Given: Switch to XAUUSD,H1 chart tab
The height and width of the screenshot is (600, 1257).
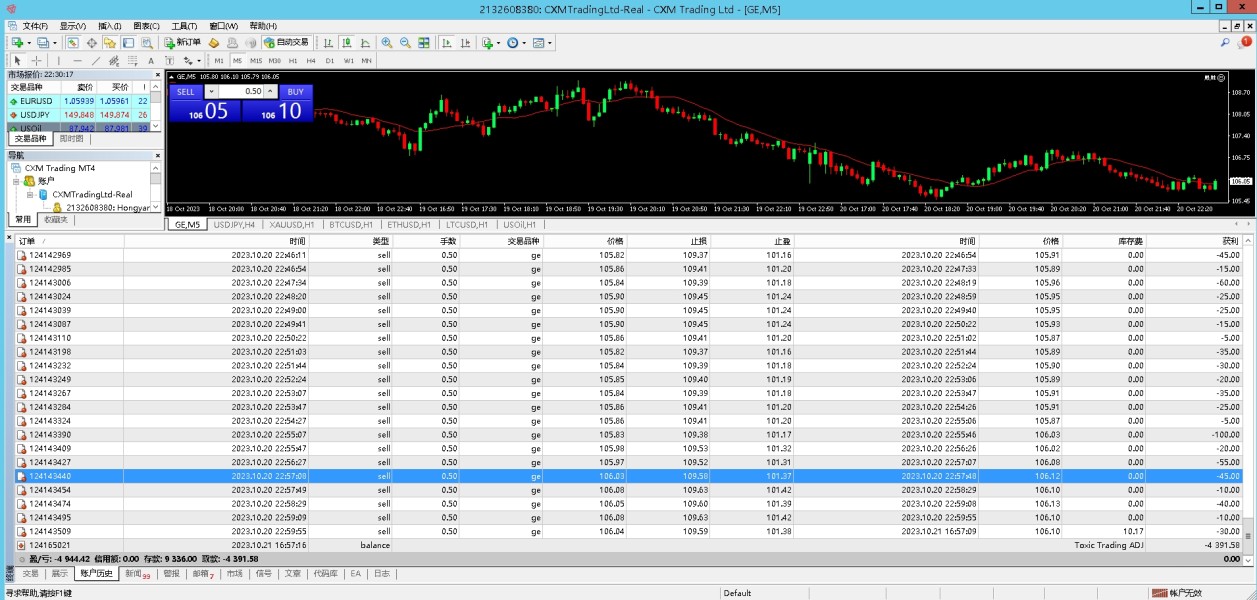Looking at the screenshot, I should click(293, 224).
